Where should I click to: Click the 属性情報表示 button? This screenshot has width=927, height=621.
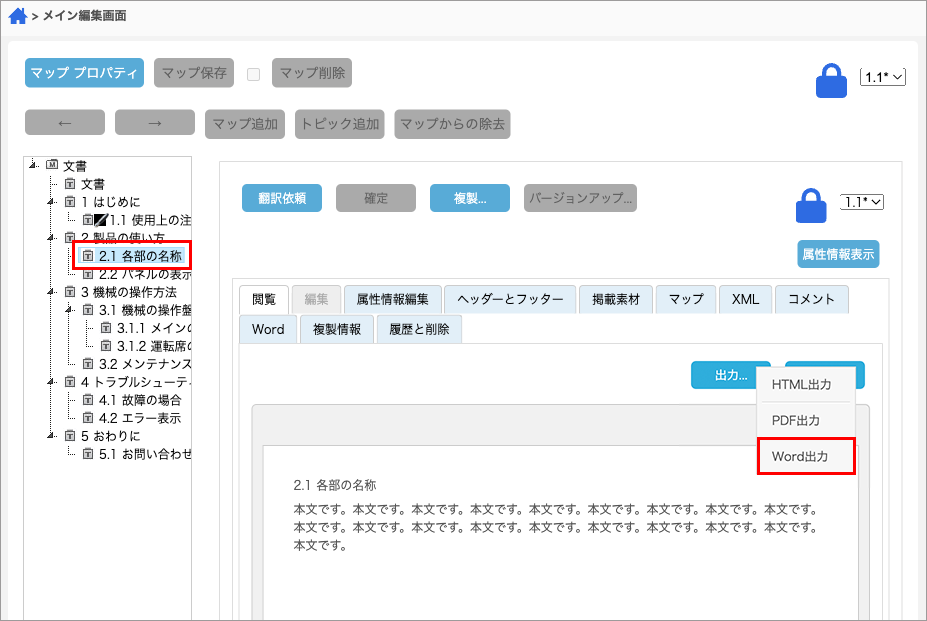point(838,254)
